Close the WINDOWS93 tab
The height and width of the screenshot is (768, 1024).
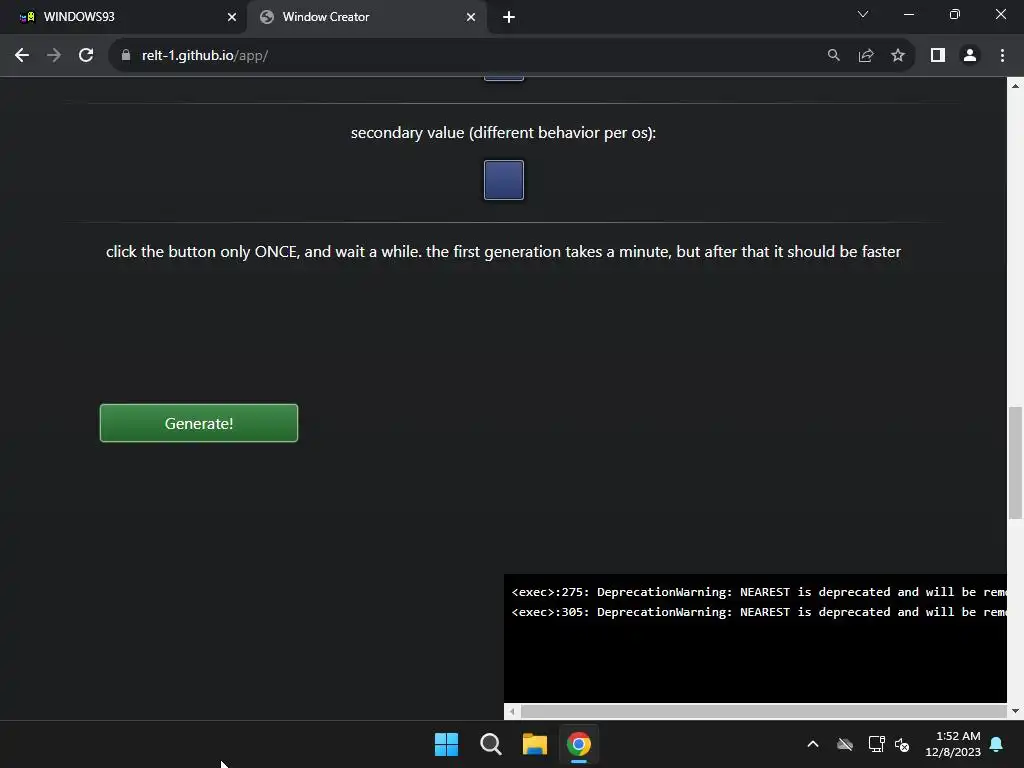232,17
